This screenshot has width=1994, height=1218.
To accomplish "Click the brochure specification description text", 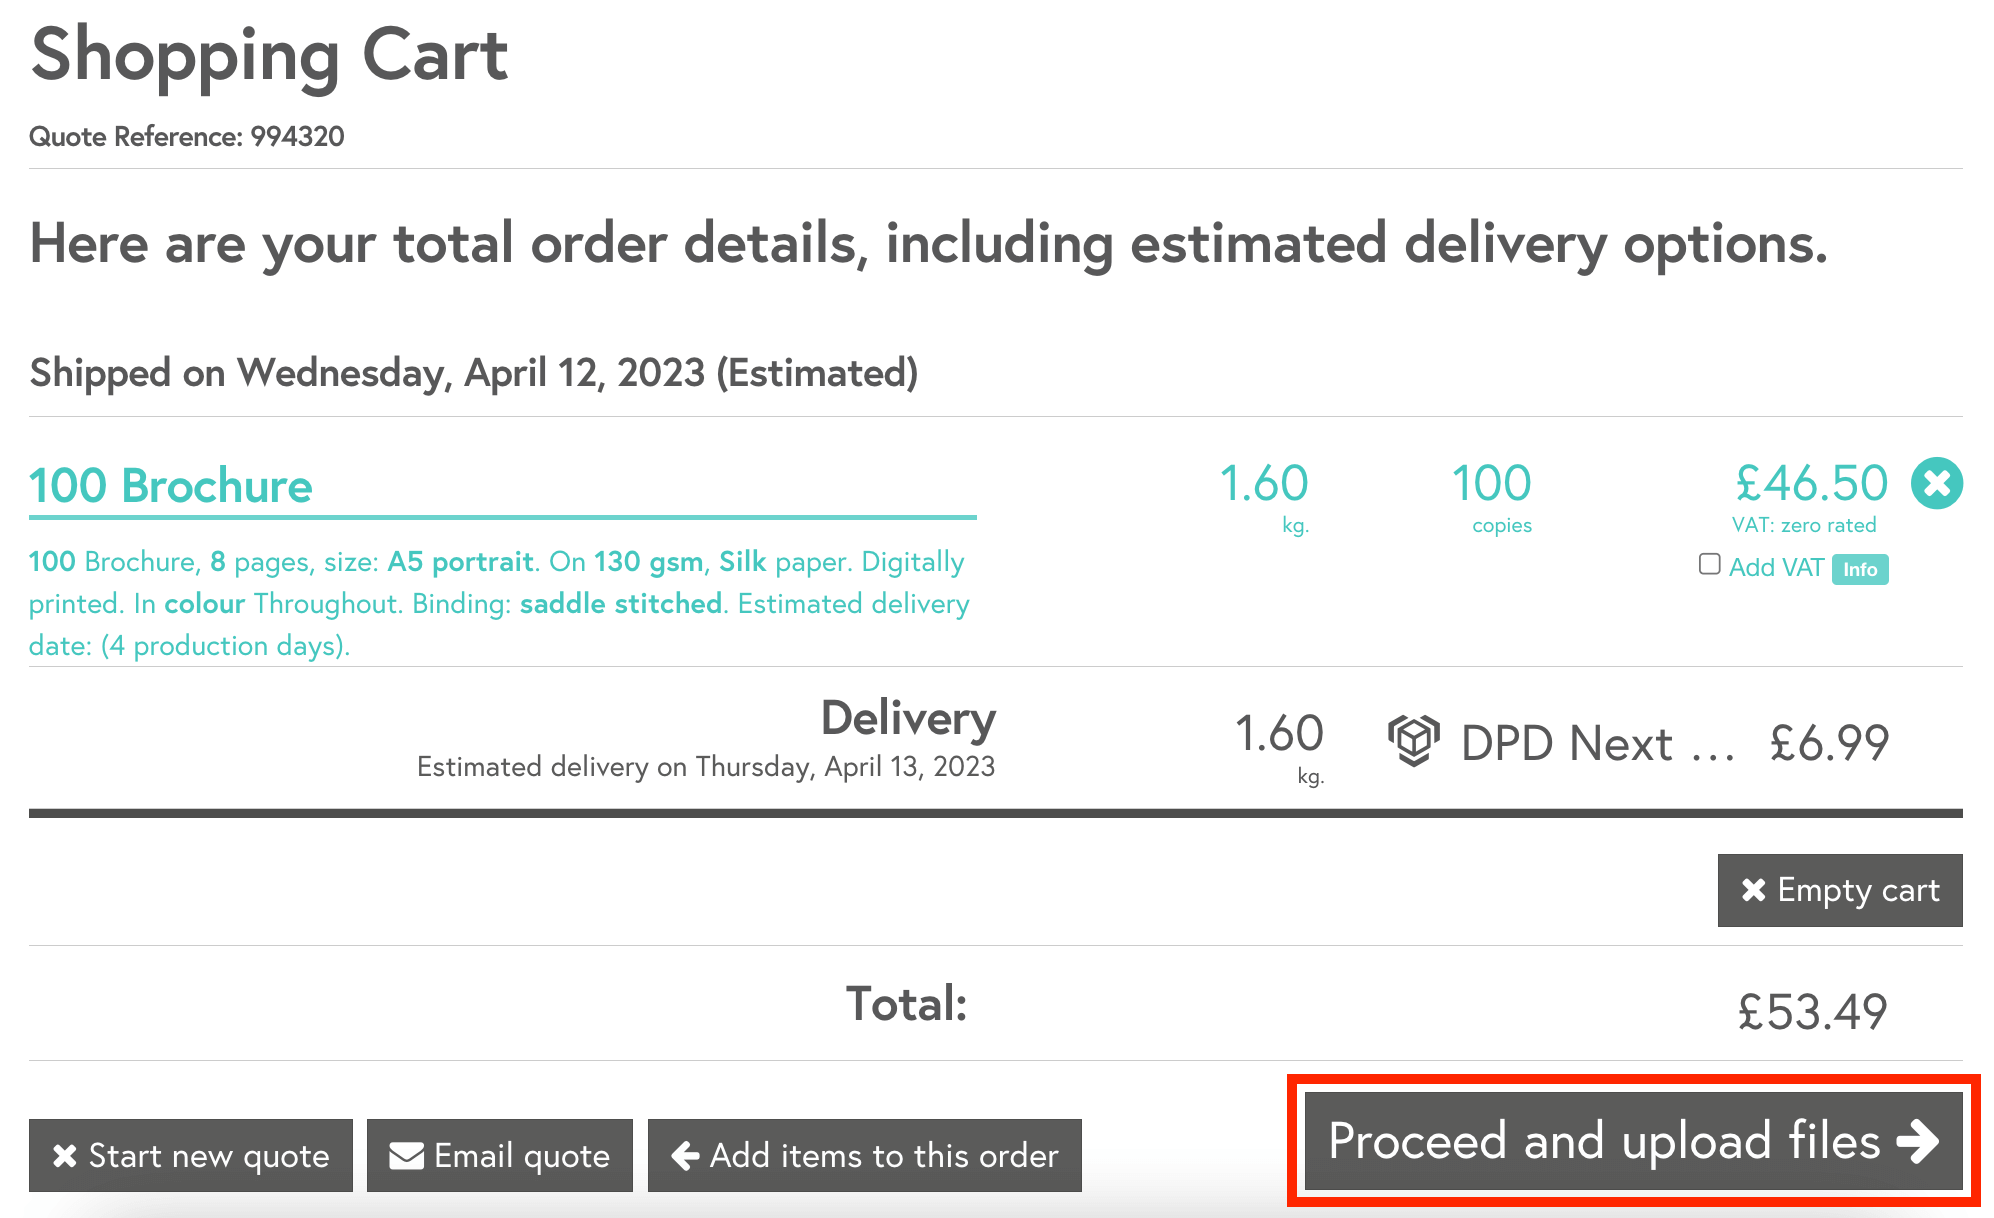I will coord(498,603).
